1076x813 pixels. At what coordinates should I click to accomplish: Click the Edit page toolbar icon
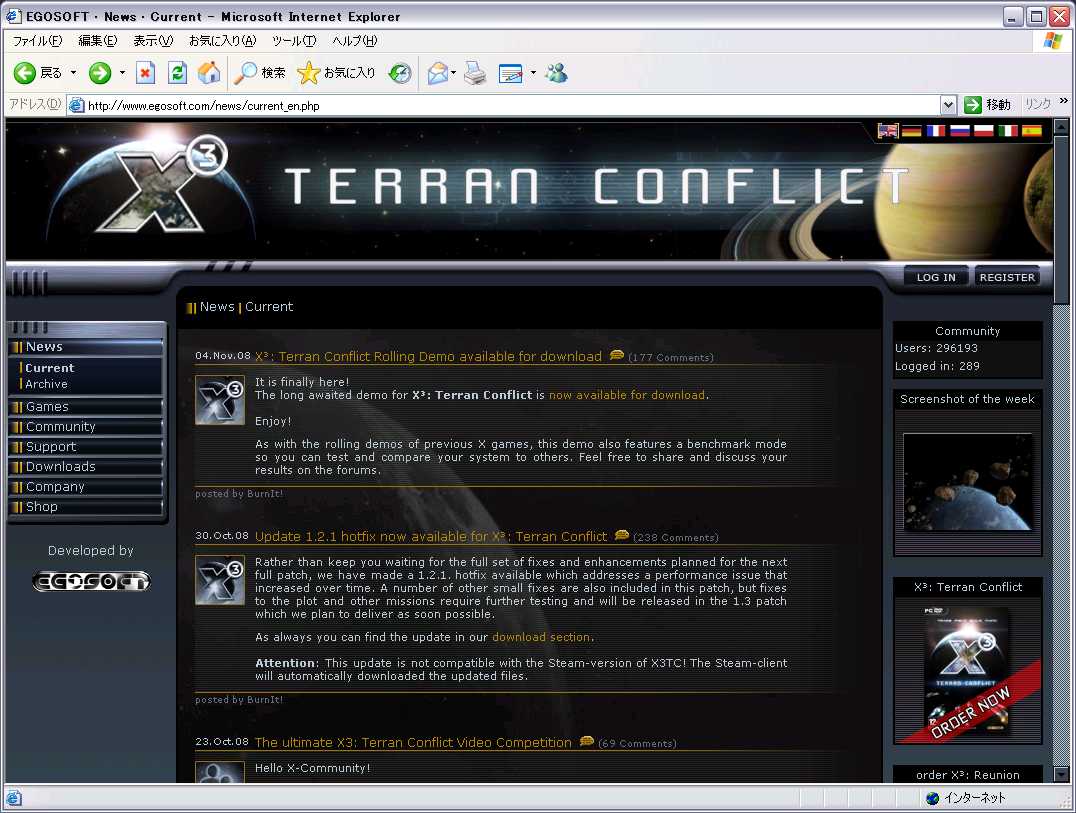pyautogui.click(x=511, y=73)
